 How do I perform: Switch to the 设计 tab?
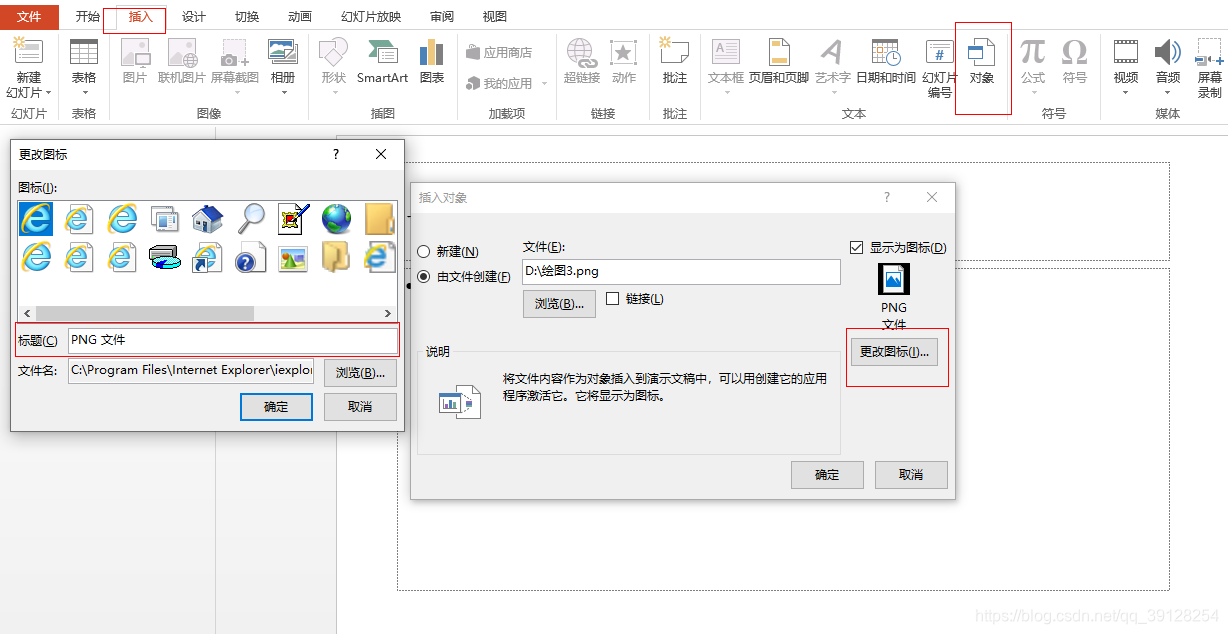point(194,17)
